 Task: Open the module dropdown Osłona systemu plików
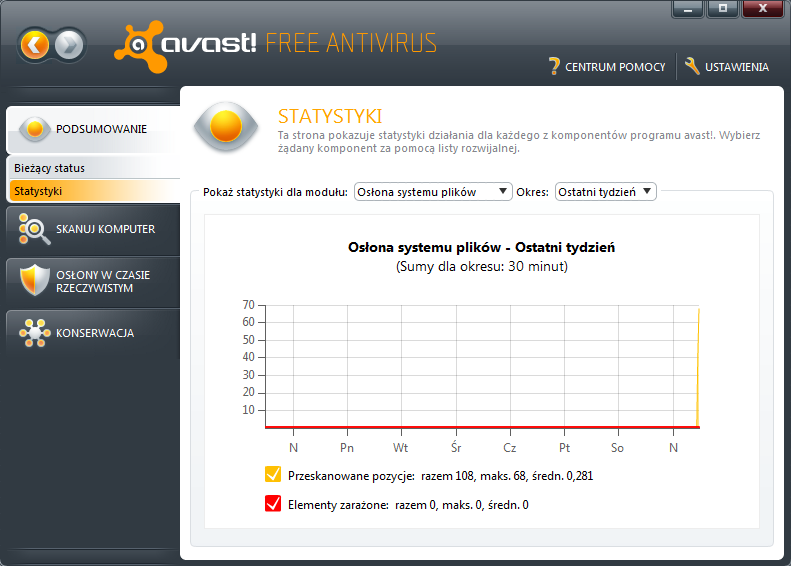[x=433, y=192]
